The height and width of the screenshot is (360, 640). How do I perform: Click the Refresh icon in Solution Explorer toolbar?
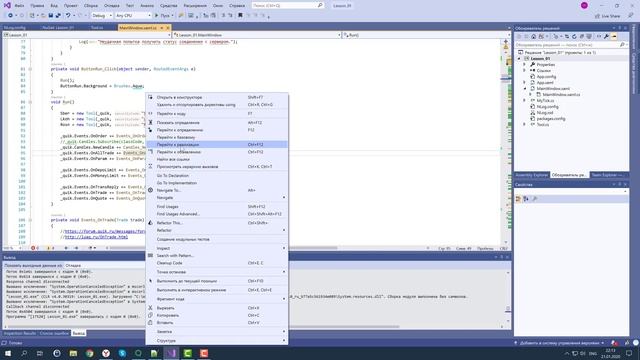(x=574, y=37)
